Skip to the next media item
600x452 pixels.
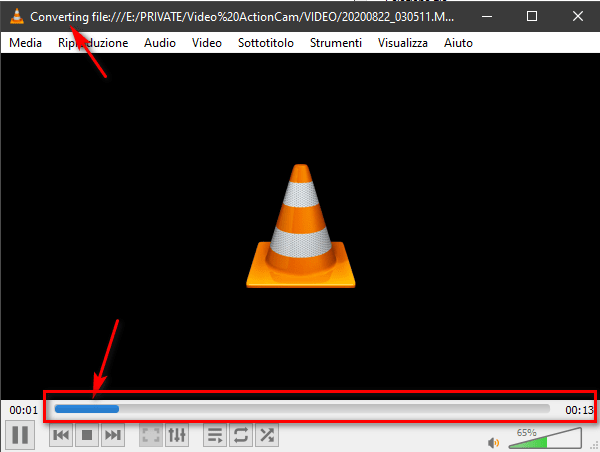tap(113, 435)
